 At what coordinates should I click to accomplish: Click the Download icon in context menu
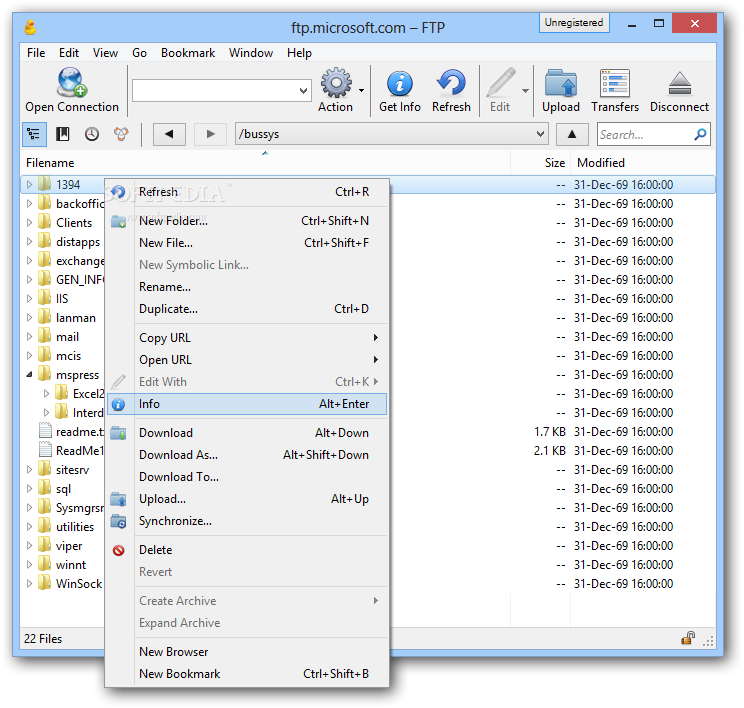[119, 433]
